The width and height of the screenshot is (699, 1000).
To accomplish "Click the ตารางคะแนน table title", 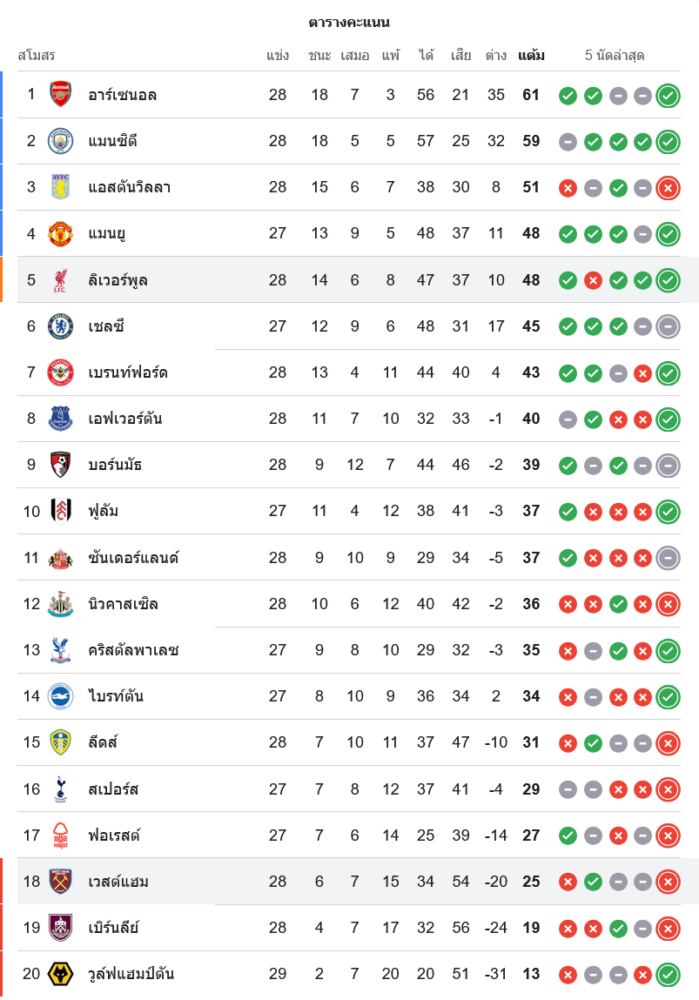I will pos(349,22).
